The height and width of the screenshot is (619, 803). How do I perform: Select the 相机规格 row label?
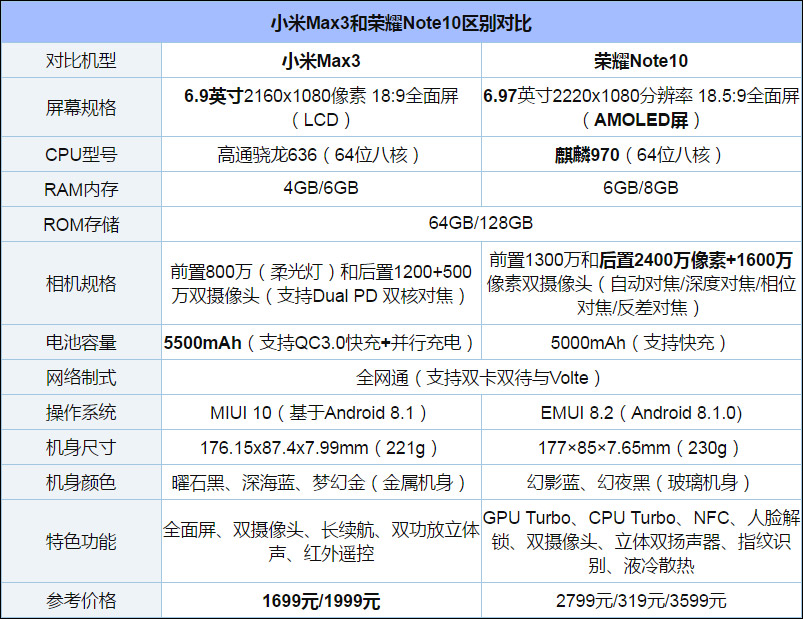81,284
